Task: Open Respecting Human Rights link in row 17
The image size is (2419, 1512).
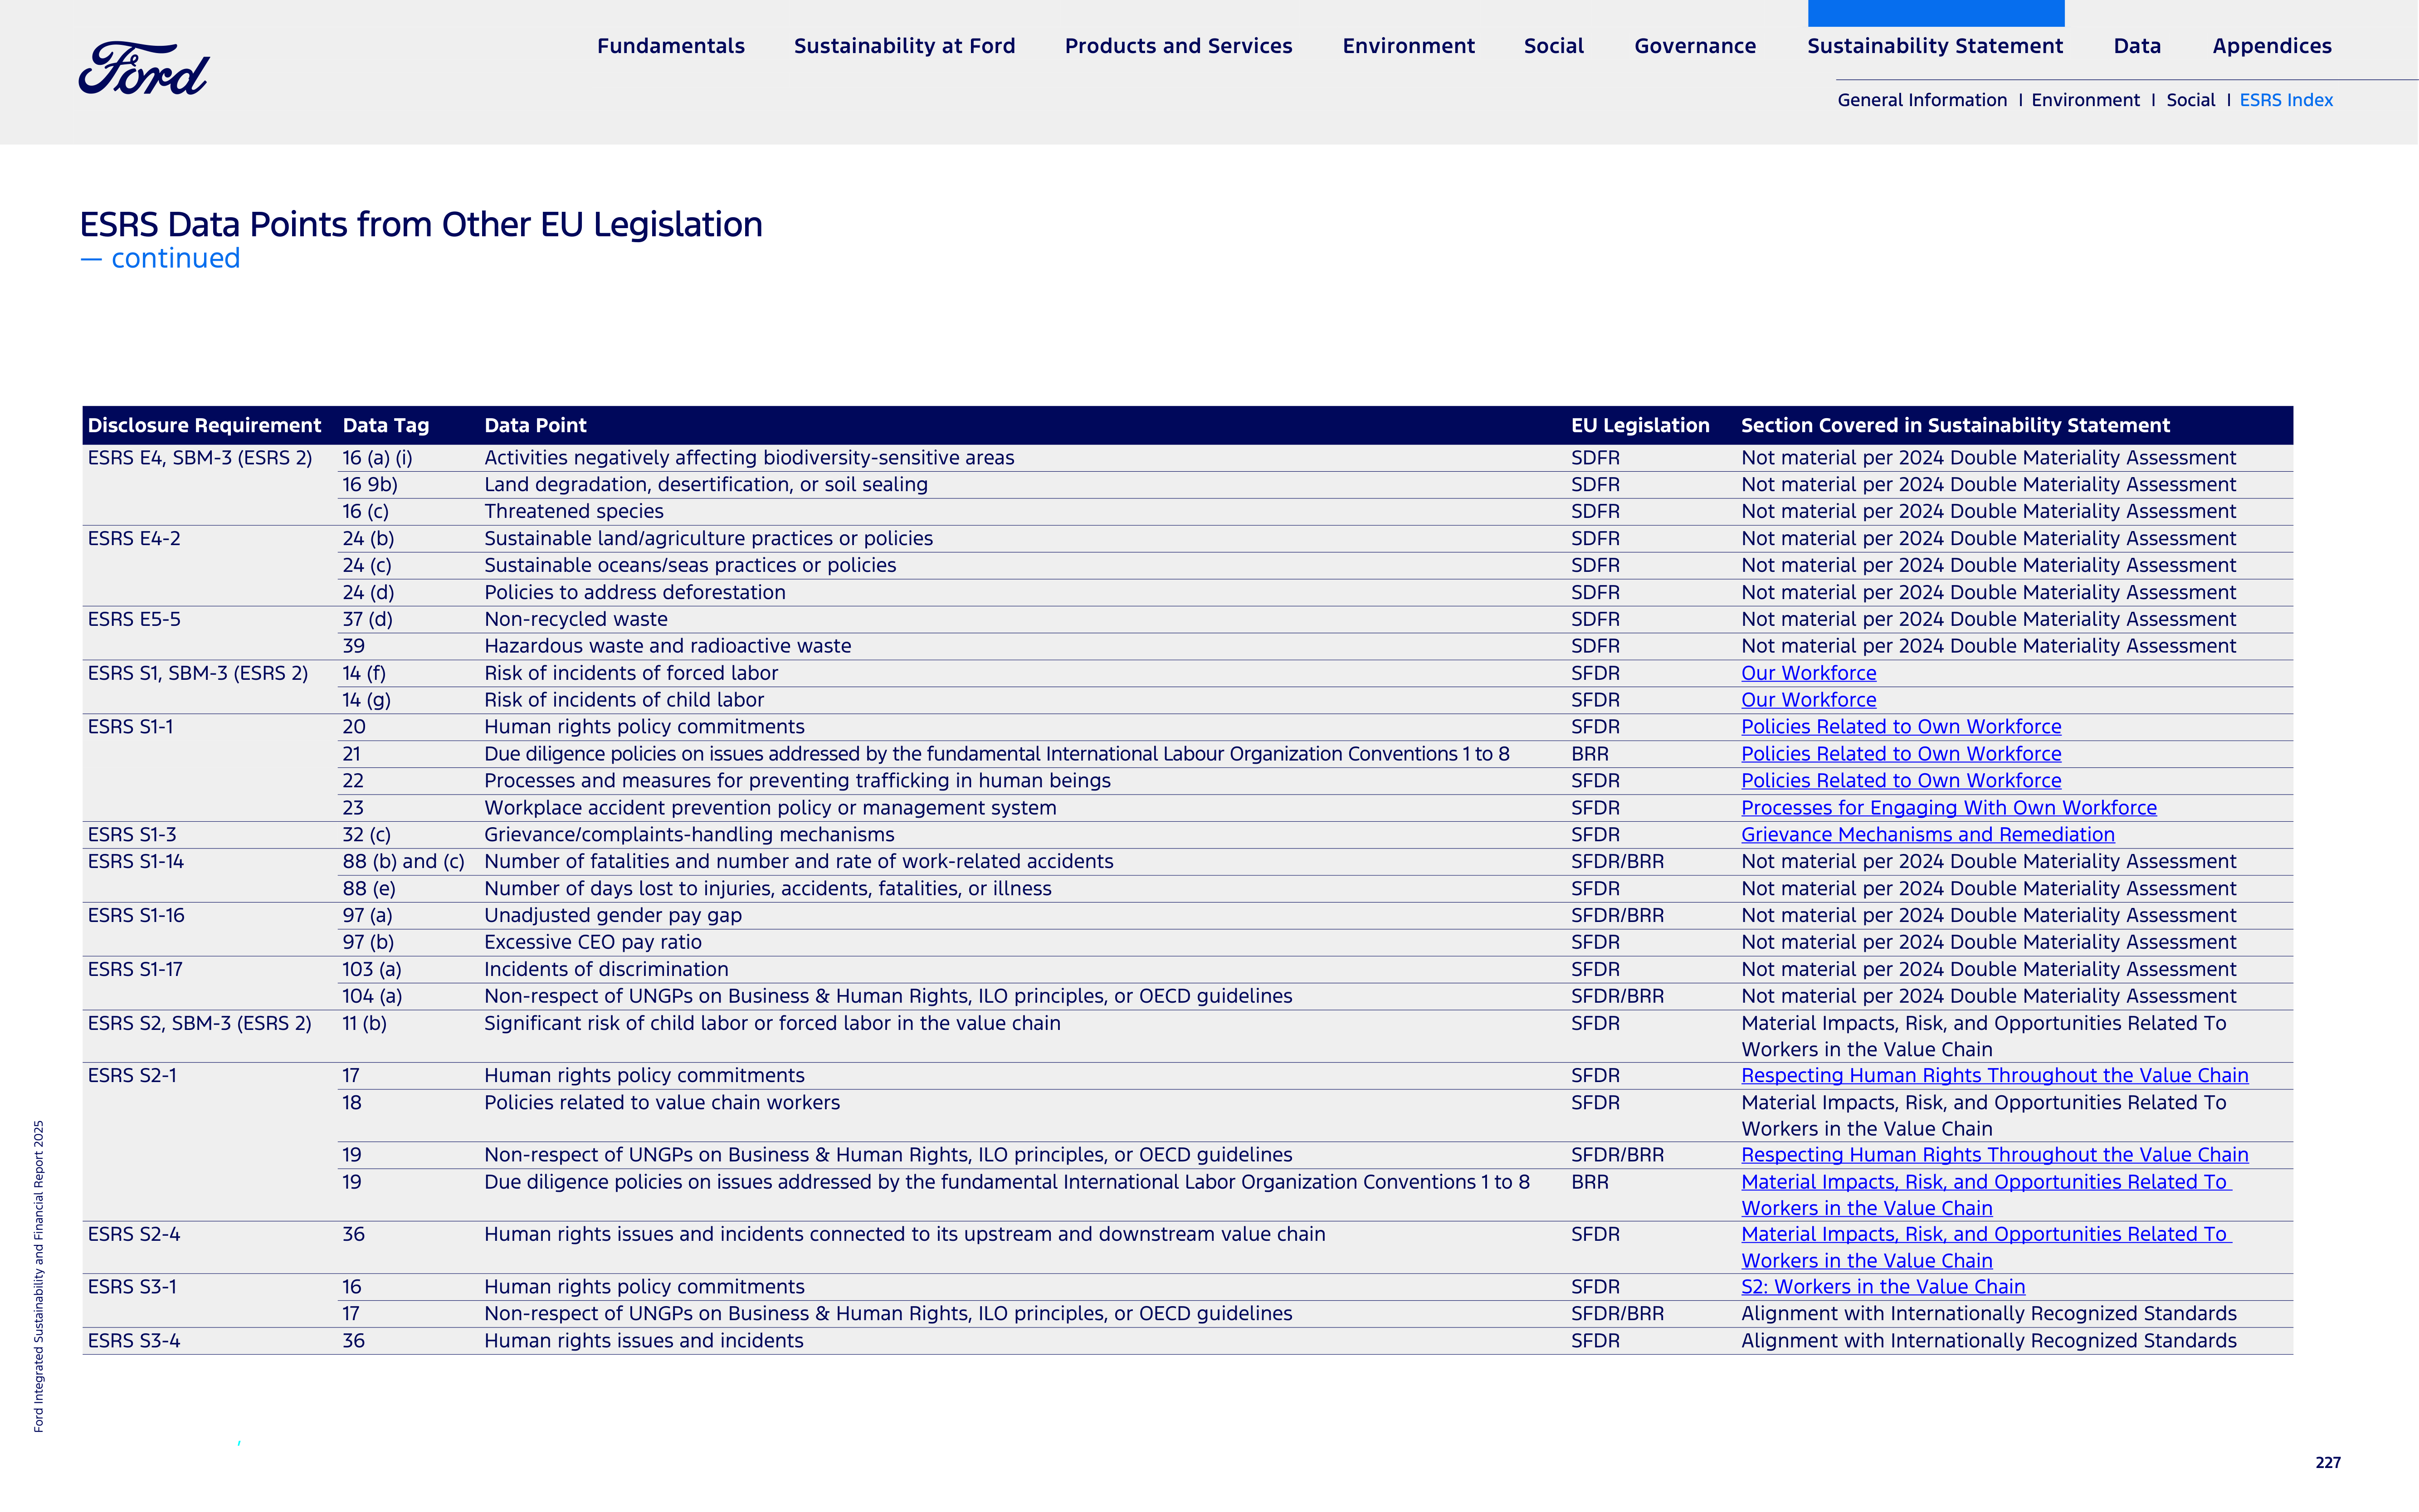Action: click(1995, 1076)
